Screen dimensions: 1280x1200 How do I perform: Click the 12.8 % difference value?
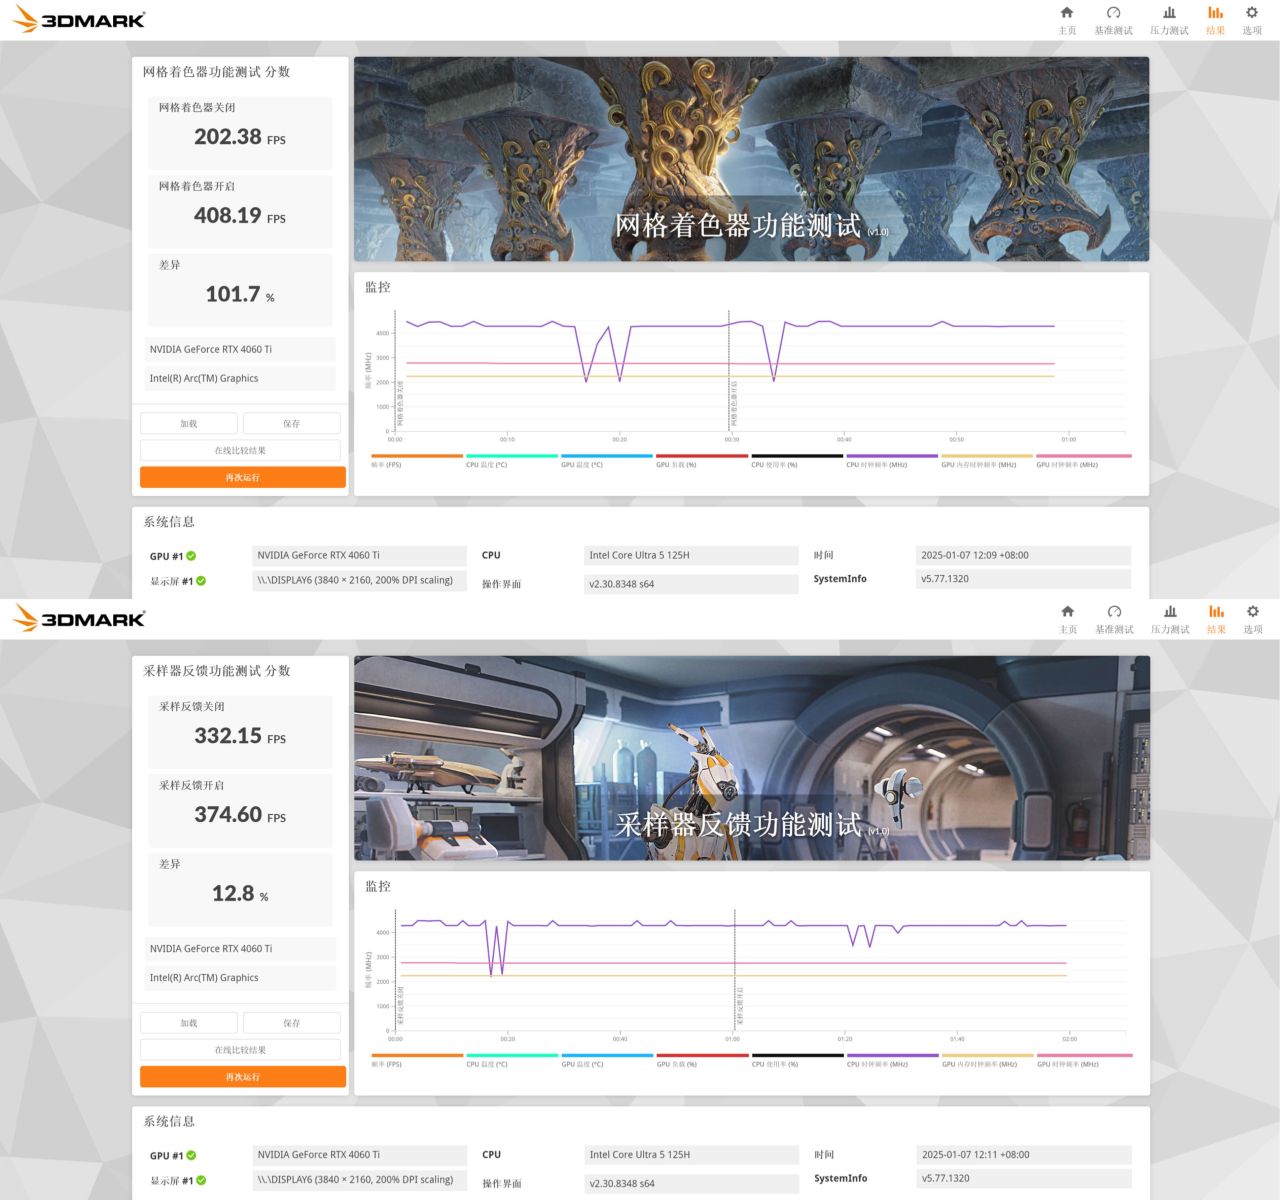click(x=240, y=893)
